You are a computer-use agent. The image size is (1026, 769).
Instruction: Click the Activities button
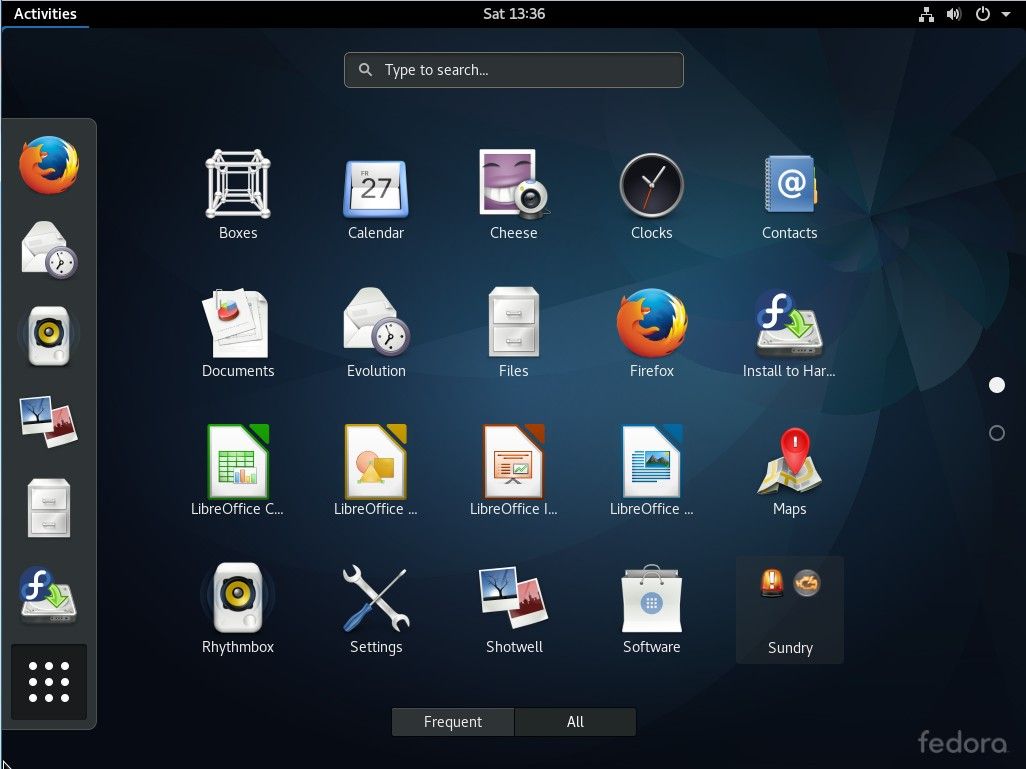45,14
